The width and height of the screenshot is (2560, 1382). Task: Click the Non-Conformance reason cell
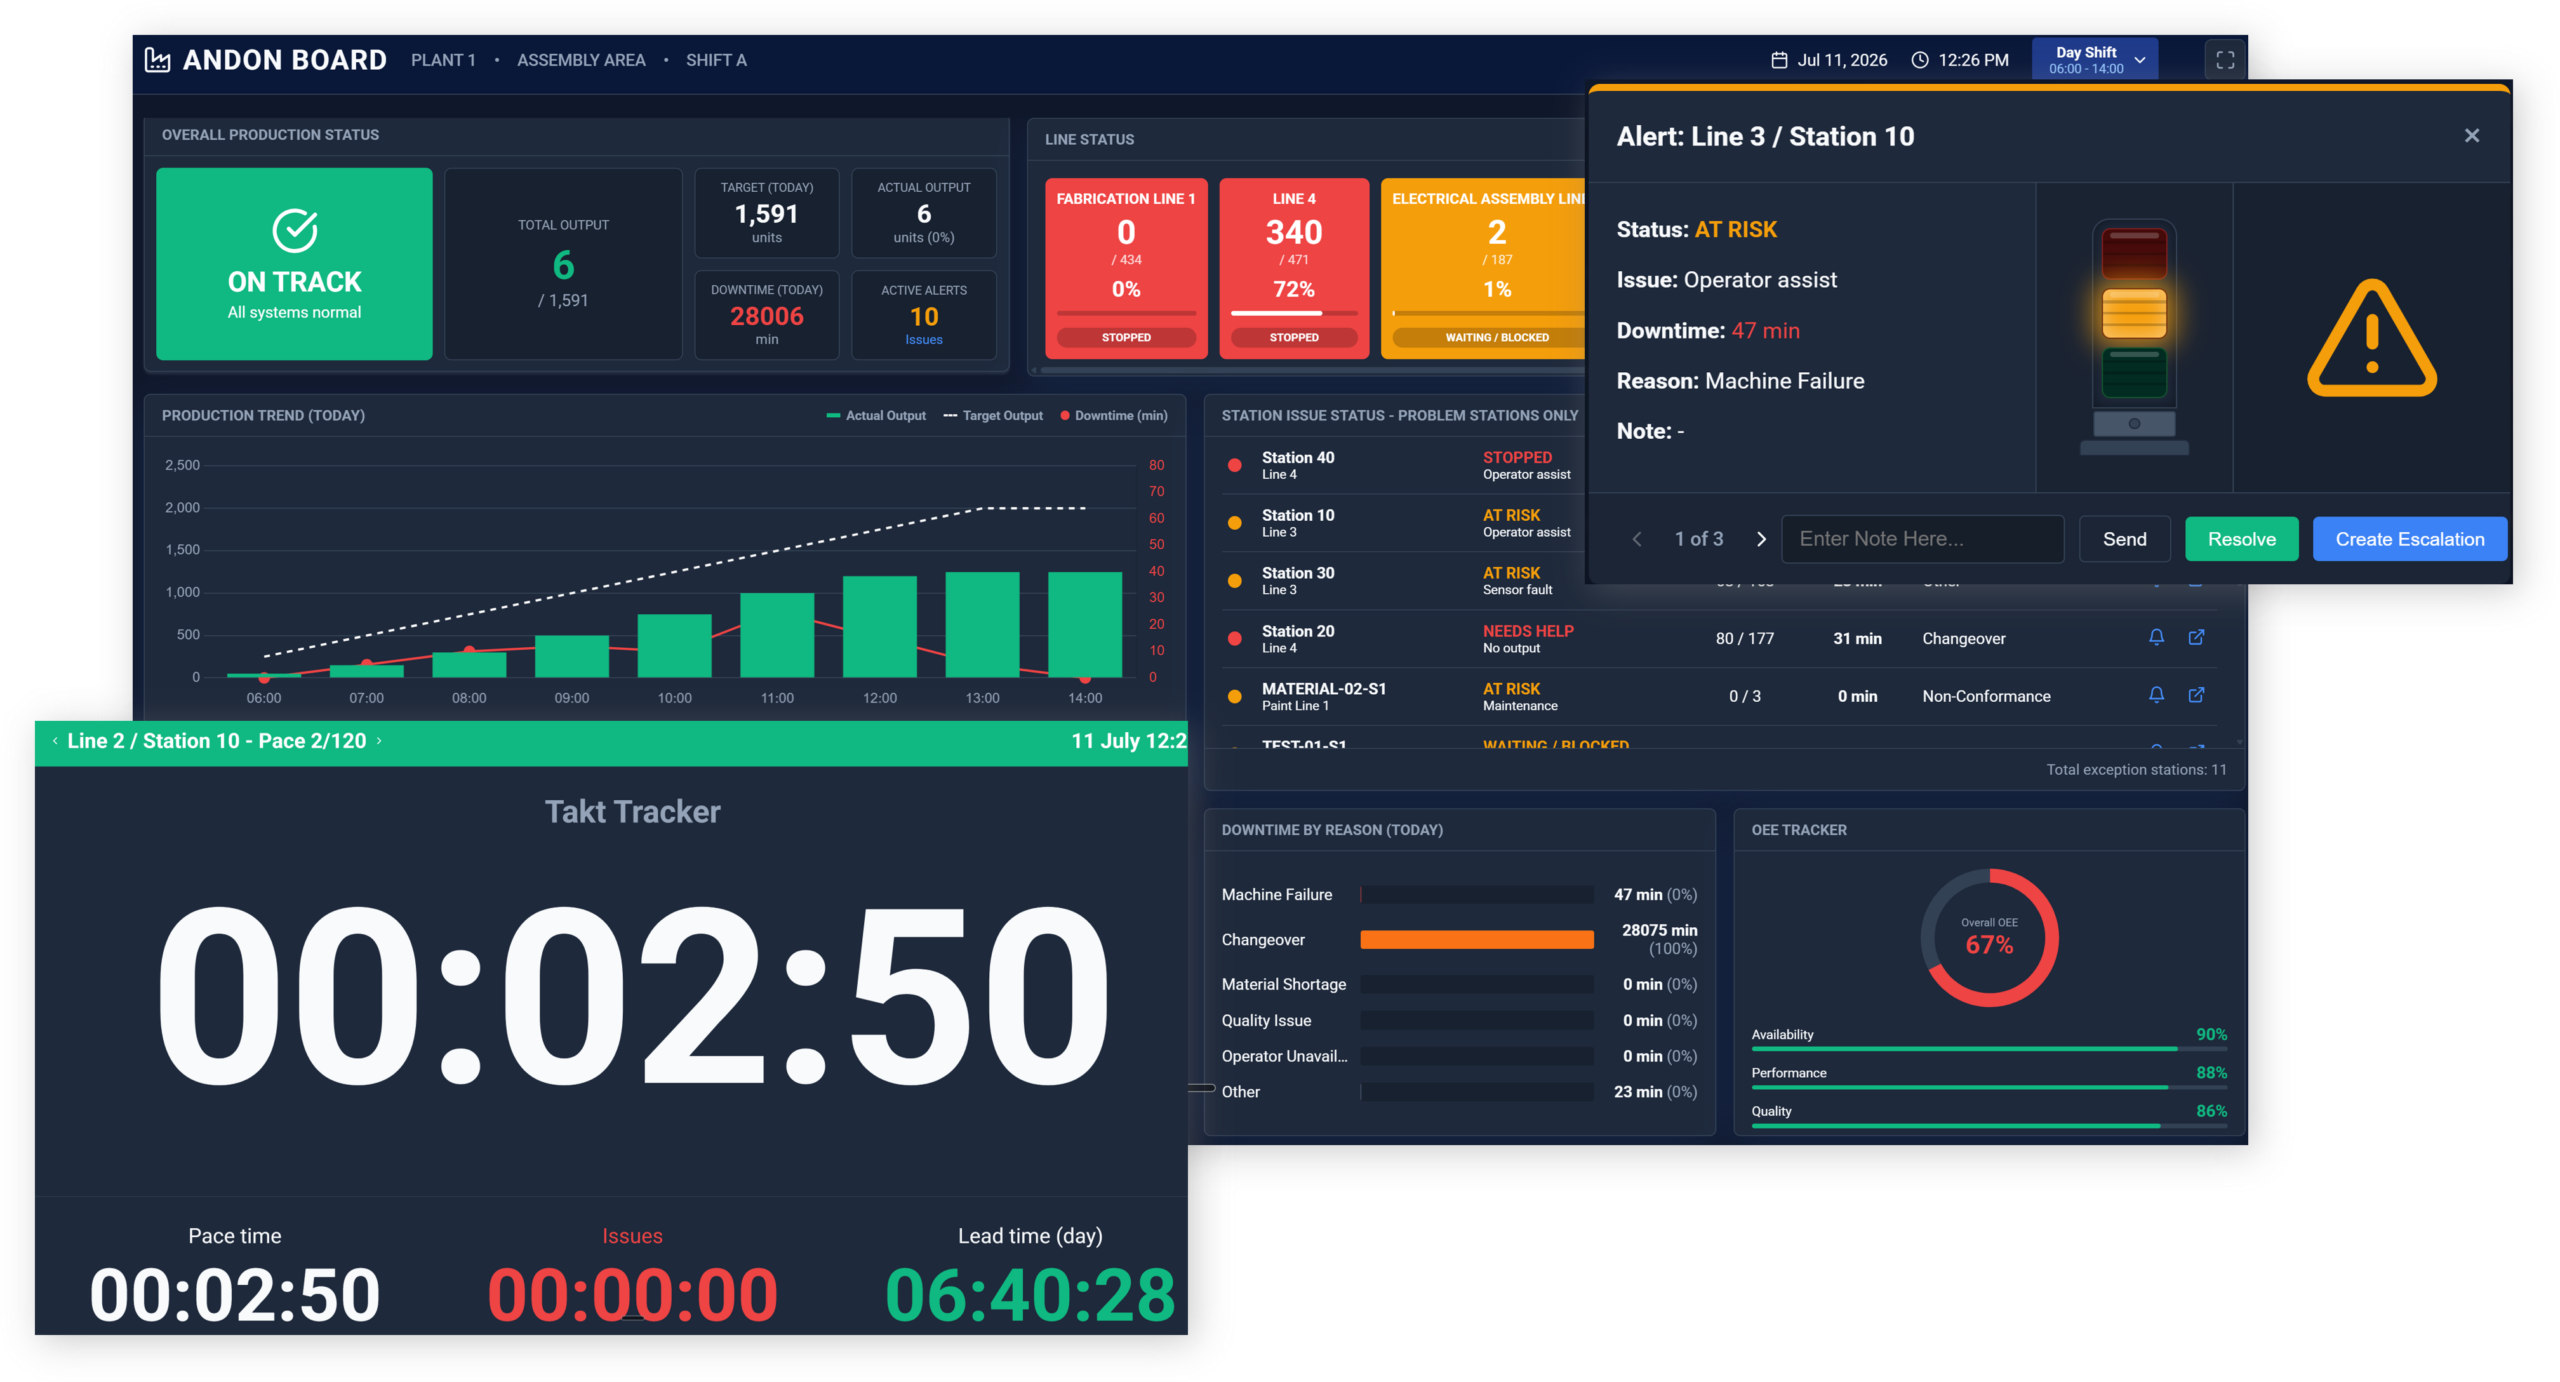1985,696
